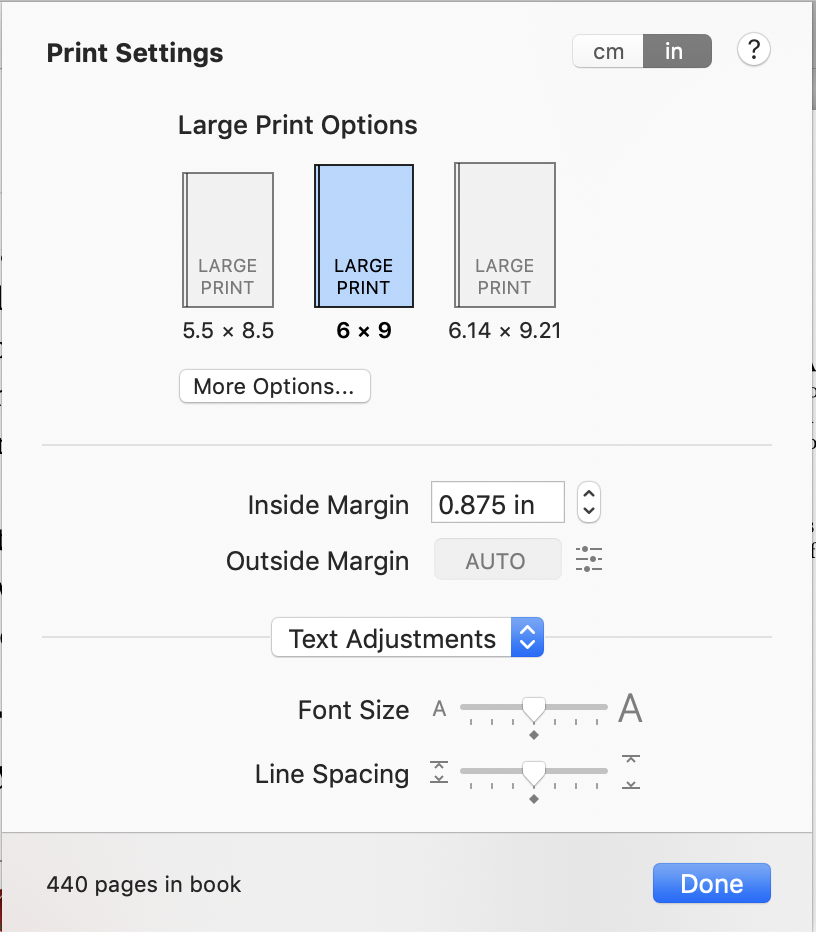Click the Done button
Viewport: 816px width, 932px height.
click(x=711, y=884)
